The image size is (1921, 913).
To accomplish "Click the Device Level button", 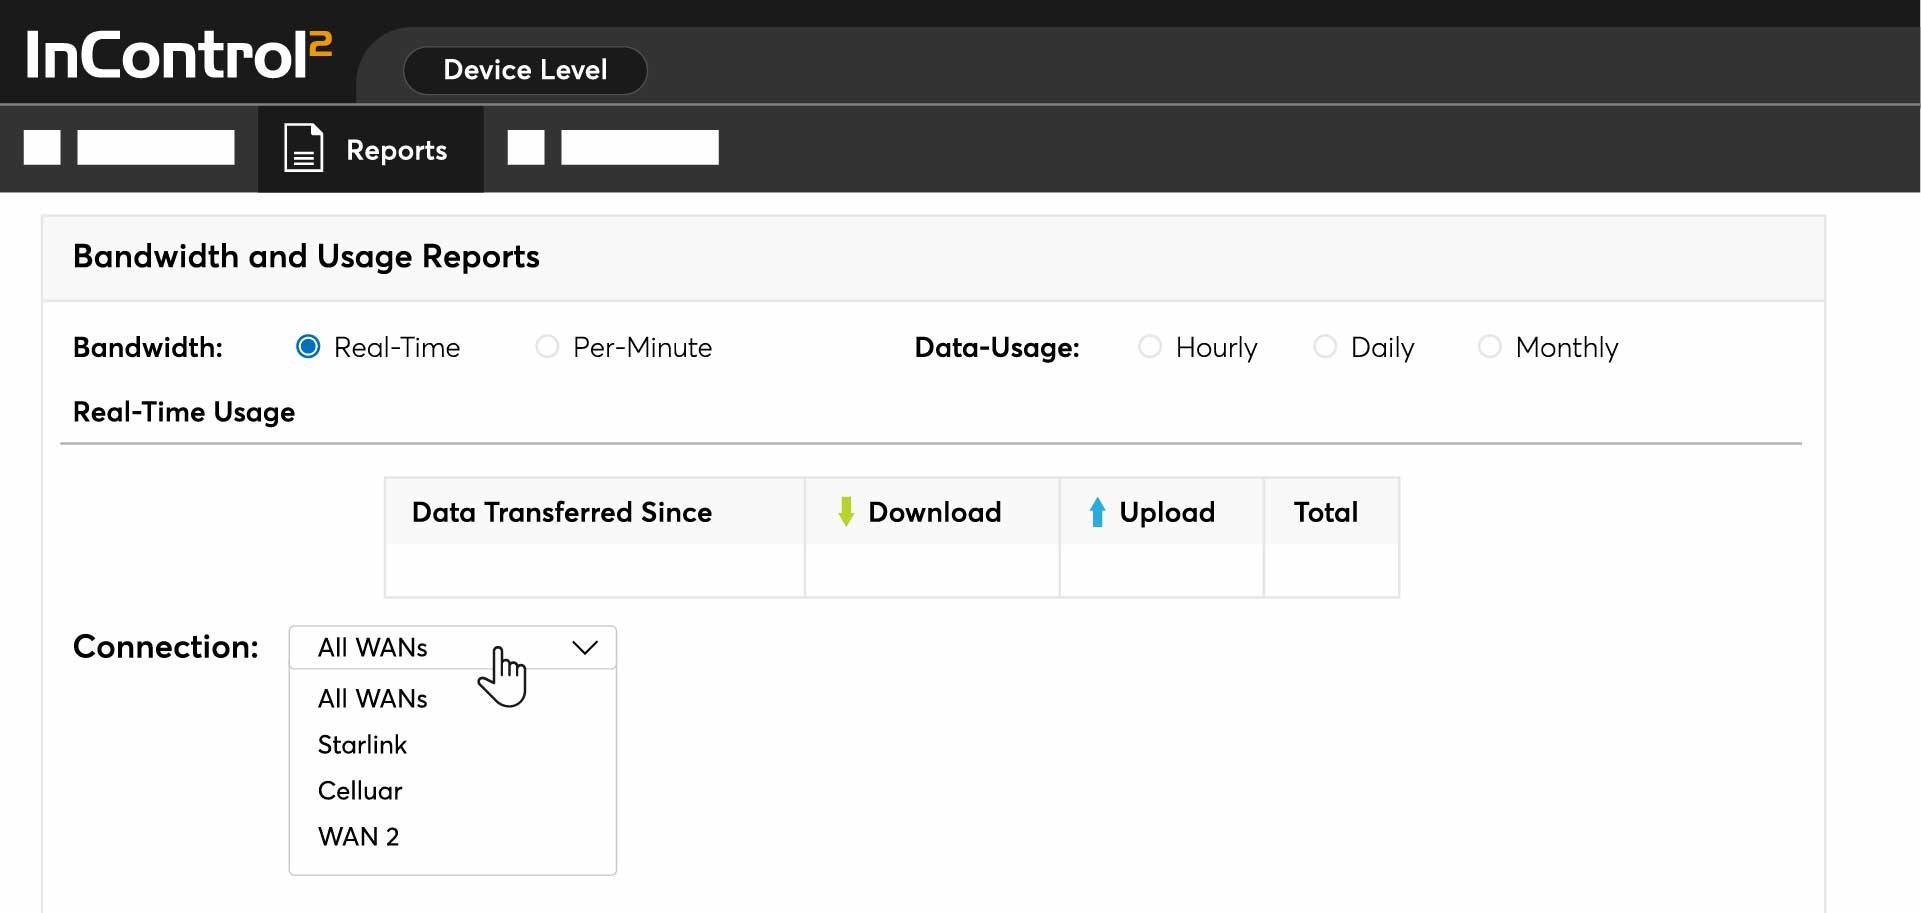I will pyautogui.click(x=525, y=70).
